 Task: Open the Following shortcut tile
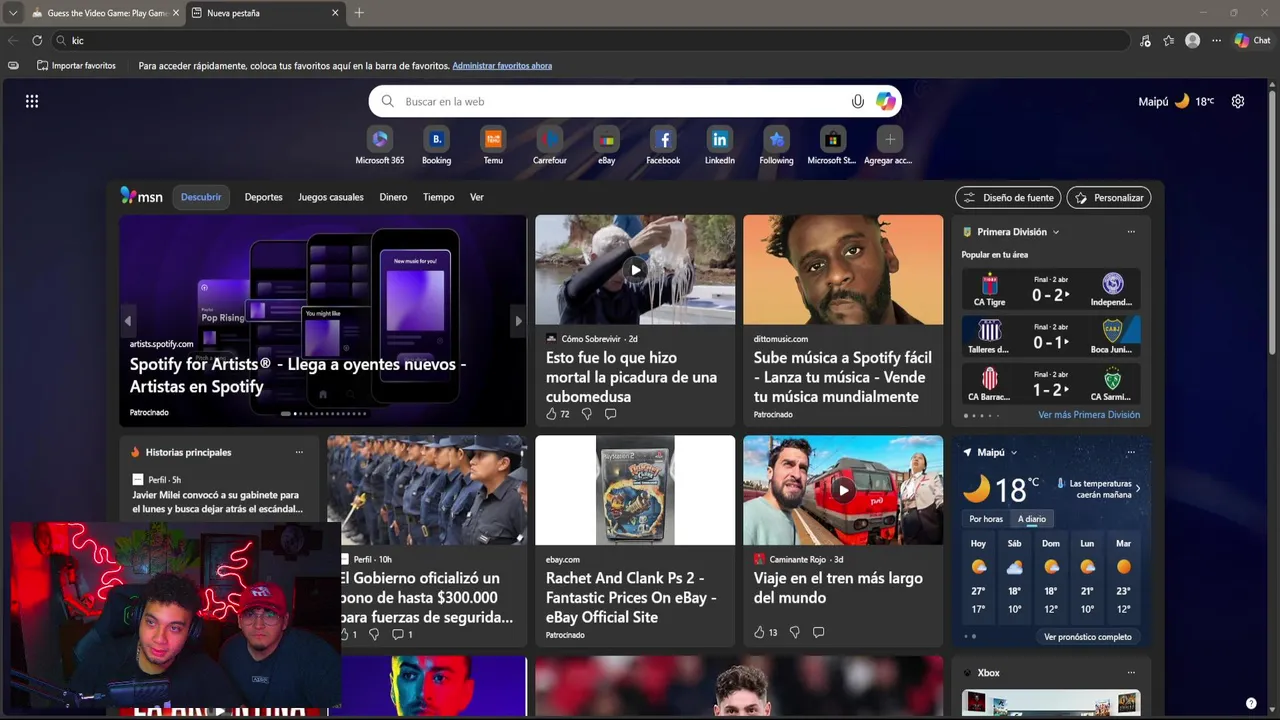click(x=776, y=146)
